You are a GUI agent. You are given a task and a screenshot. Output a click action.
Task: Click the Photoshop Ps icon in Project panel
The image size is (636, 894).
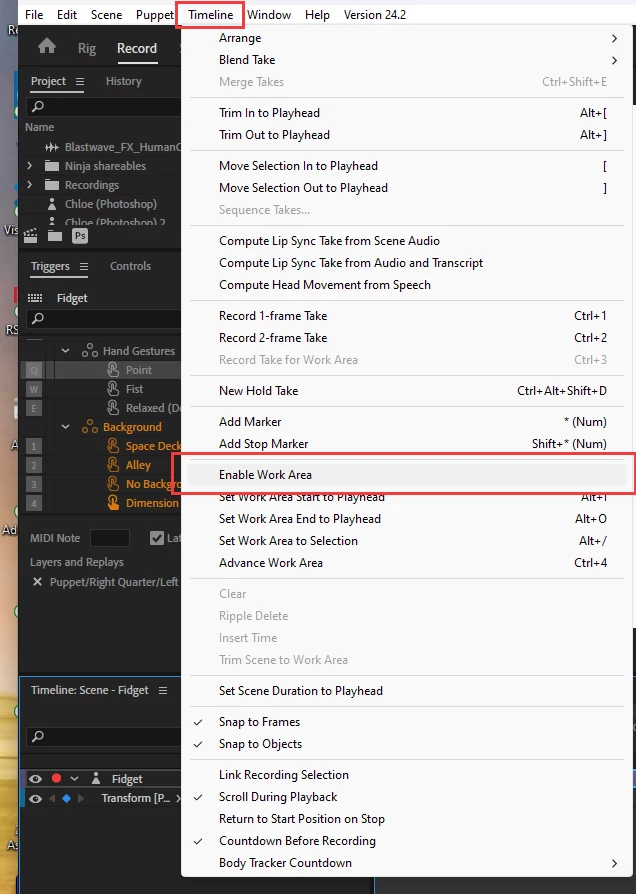coord(80,235)
